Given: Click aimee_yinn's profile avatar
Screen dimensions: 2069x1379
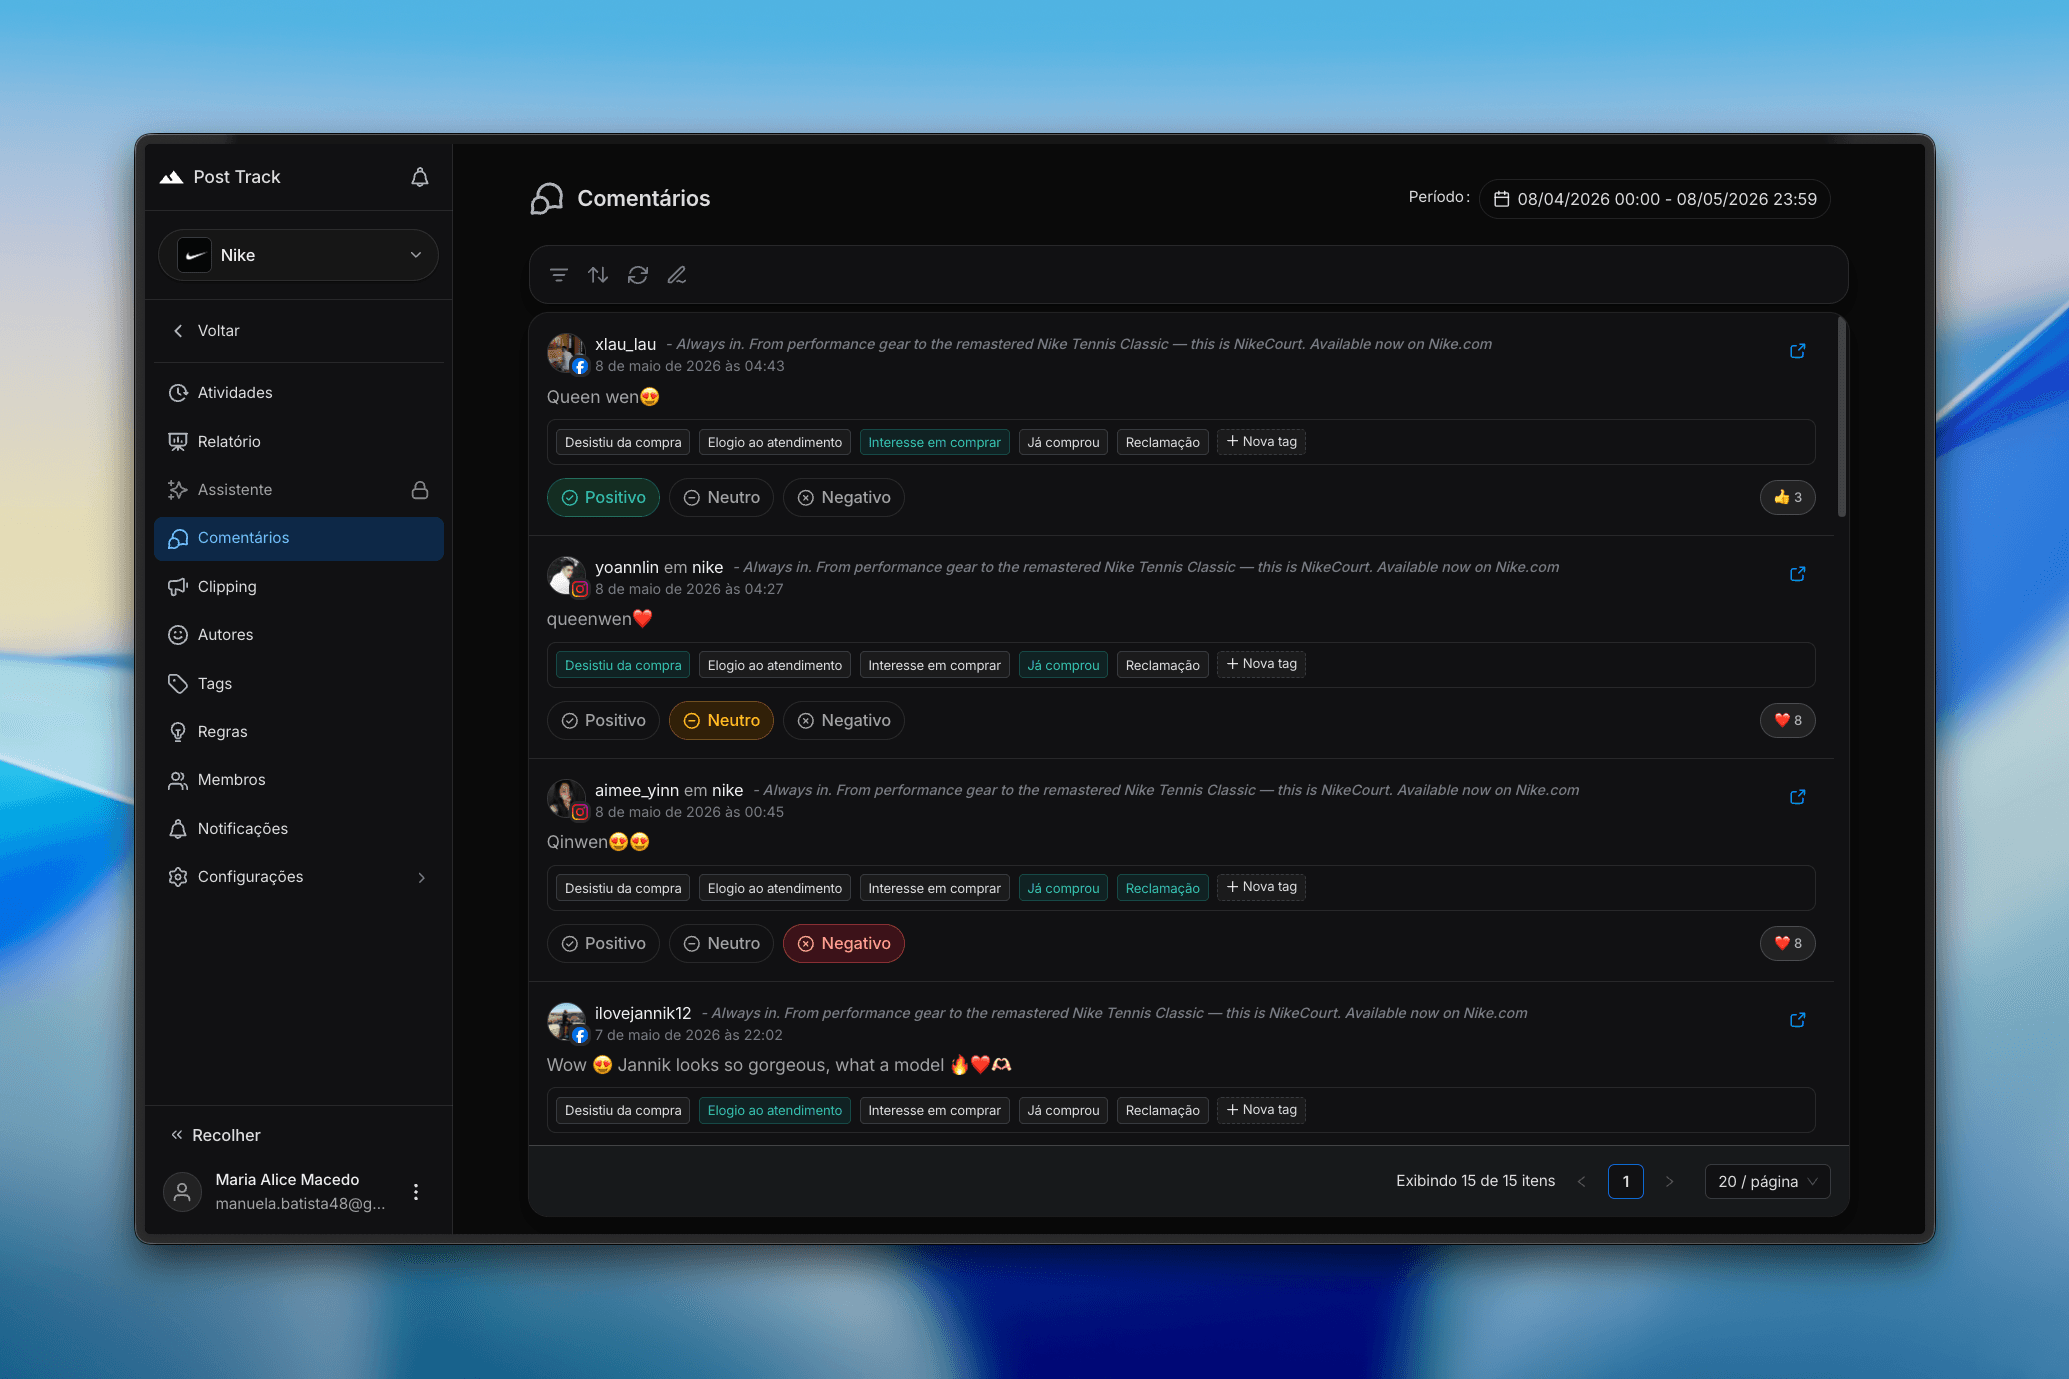Looking at the screenshot, I should pyautogui.click(x=566, y=799).
